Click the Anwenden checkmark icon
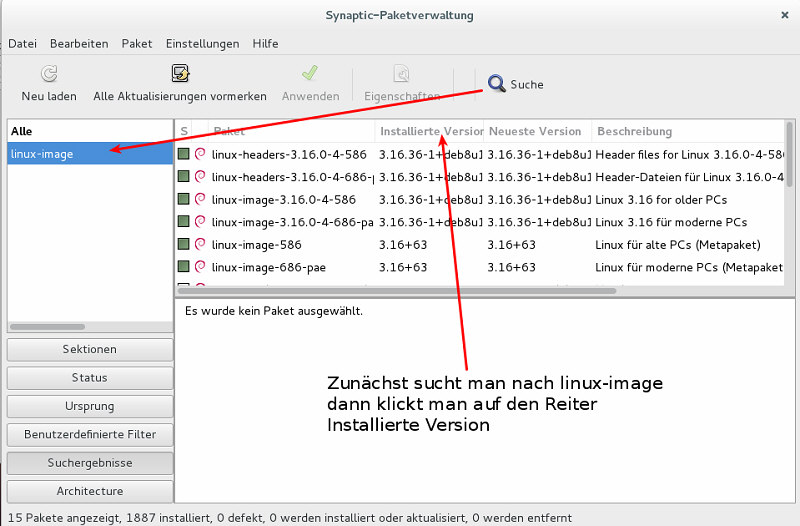This screenshot has height=526, width=800. (x=310, y=74)
